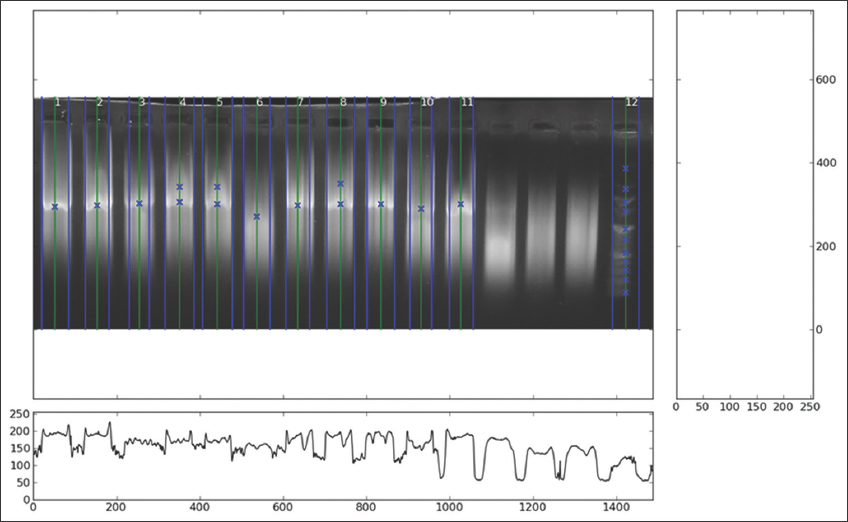This screenshot has width=848, height=522.
Task: Click the 1000 tick label on the bottom axis
Action: click(x=449, y=507)
